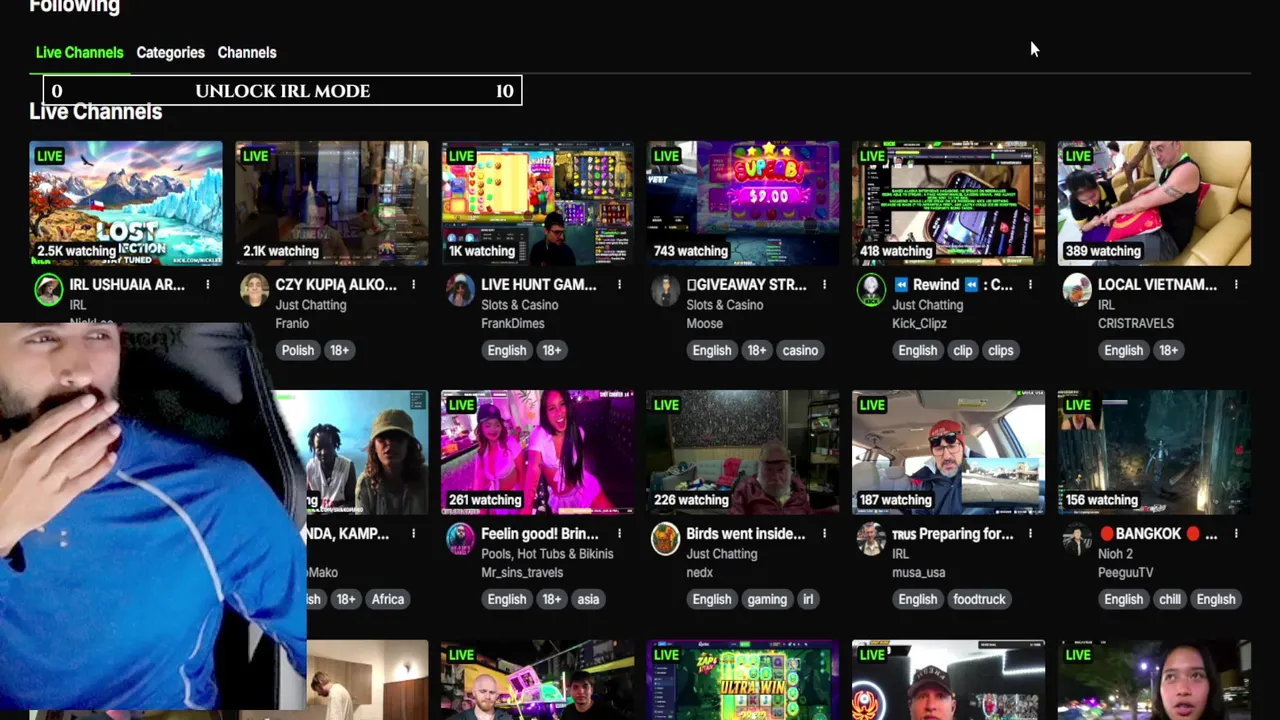The height and width of the screenshot is (720, 1280).
Task: Click Mr_sins_travels channel avatar
Action: click(x=460, y=539)
